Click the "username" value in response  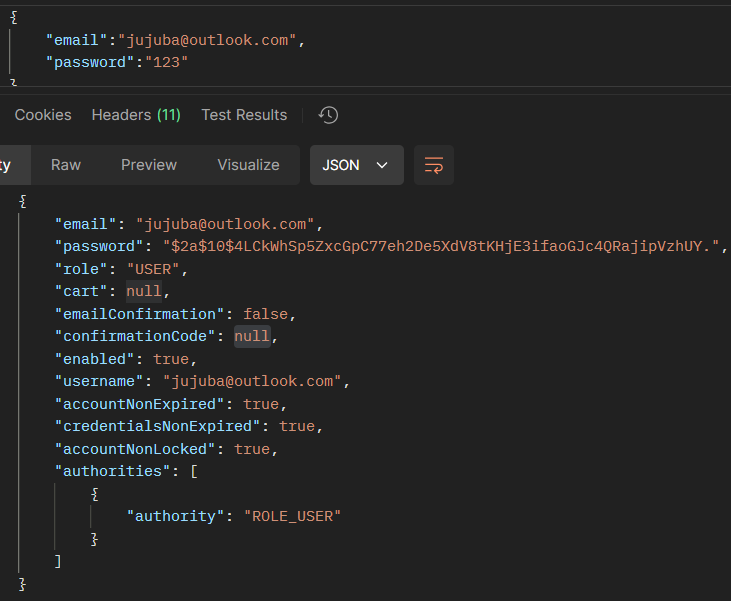pyautogui.click(x=252, y=381)
